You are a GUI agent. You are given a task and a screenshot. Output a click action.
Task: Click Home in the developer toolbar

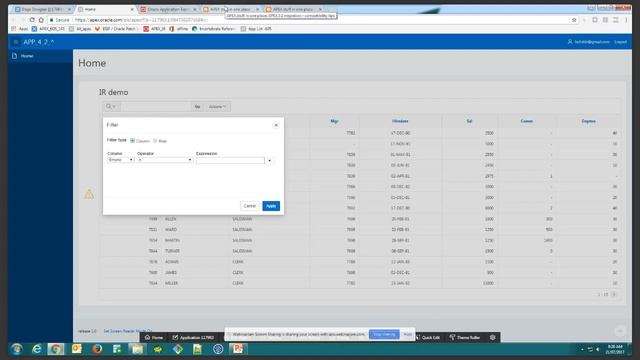click(x=154, y=338)
